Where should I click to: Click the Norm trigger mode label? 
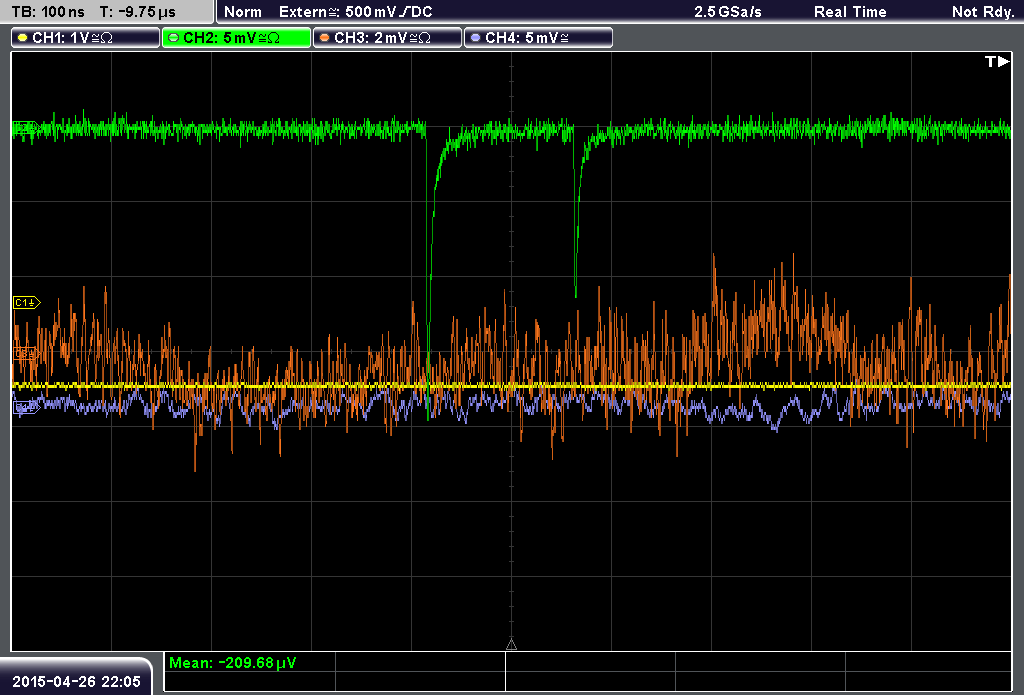tap(243, 12)
